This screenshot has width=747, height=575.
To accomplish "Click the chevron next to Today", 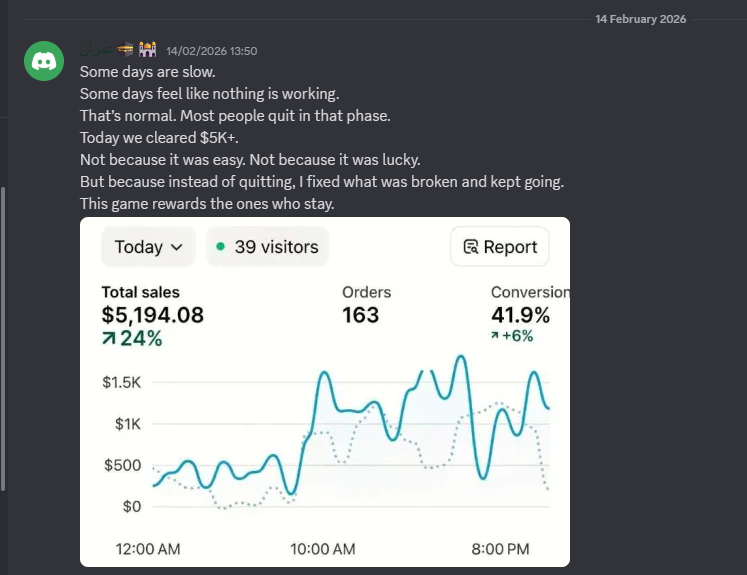I will pyautogui.click(x=177, y=247).
